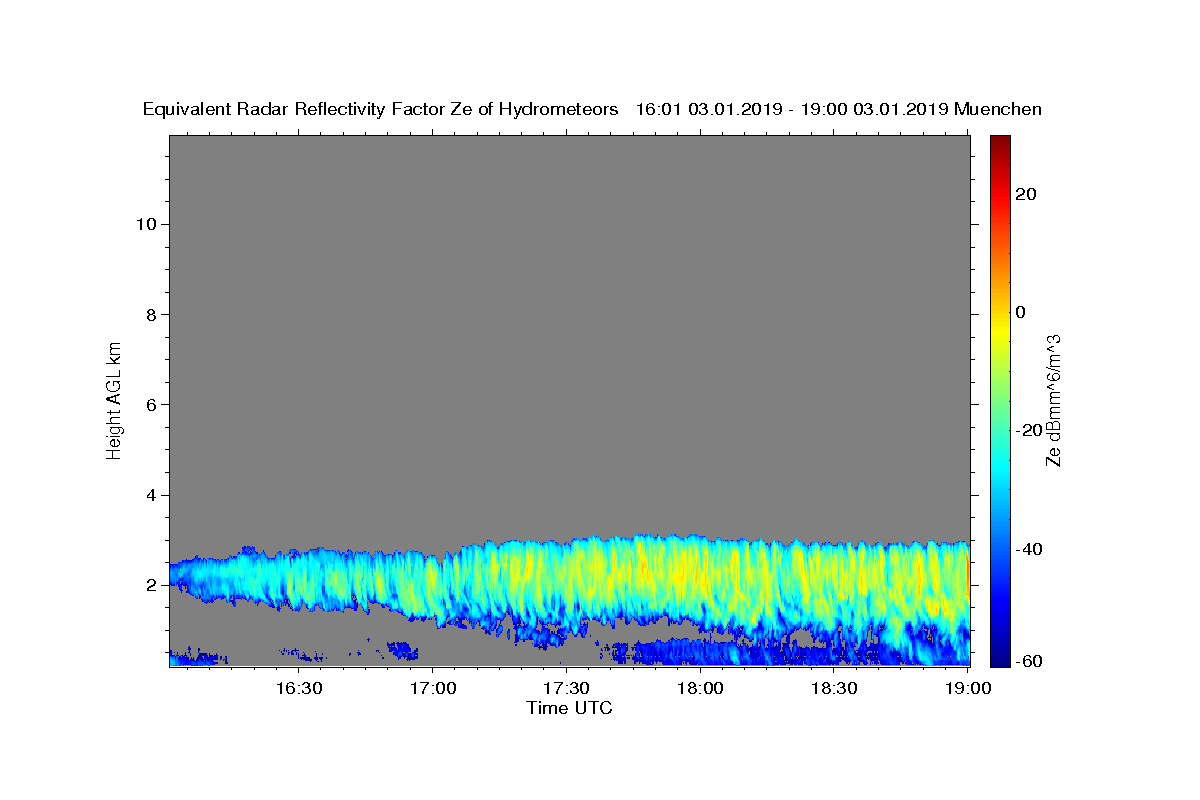The height and width of the screenshot is (800, 1200).
Task: Pick the dark blue bottom of colorbar
Action: 1000,658
